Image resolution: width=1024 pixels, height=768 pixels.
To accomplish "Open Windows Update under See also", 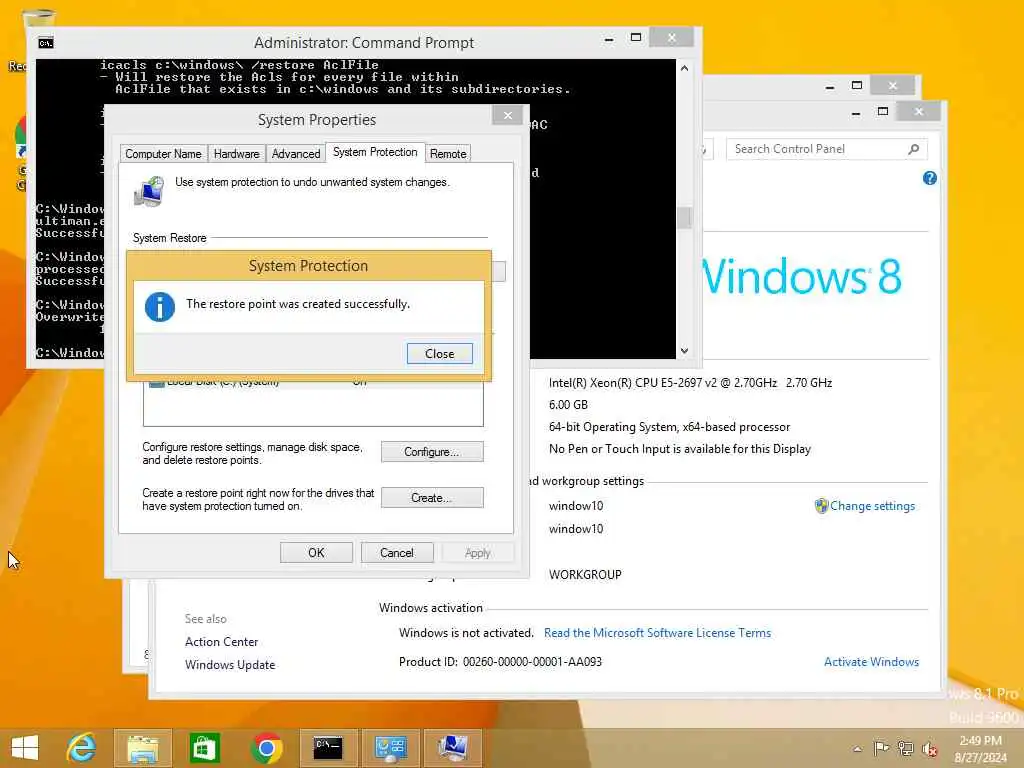I will point(230,665).
